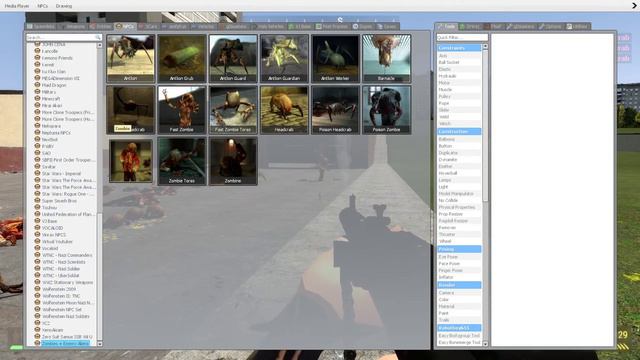Open the arrow at top-right of menu bar
This screenshot has height=360, width=640.
(635, 6)
